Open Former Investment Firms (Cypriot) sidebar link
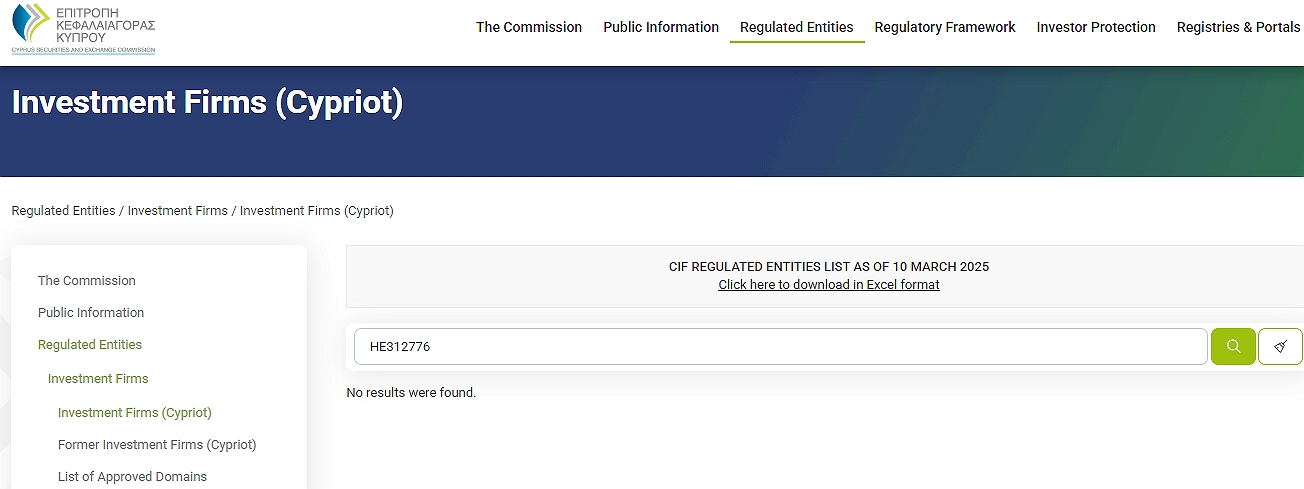 coord(157,445)
